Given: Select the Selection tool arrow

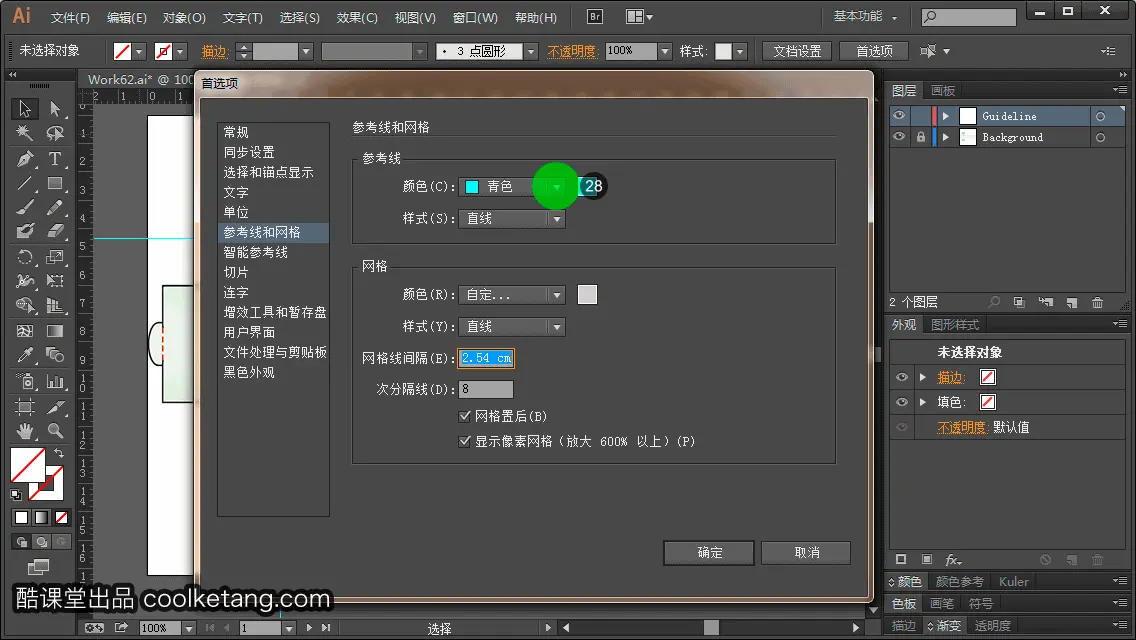Looking at the screenshot, I should pos(25,109).
